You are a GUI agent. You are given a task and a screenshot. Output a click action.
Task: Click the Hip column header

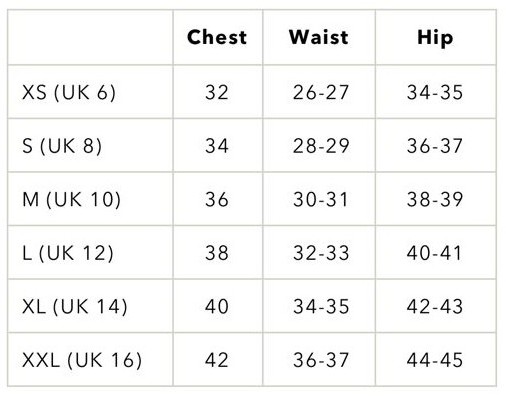coord(435,38)
